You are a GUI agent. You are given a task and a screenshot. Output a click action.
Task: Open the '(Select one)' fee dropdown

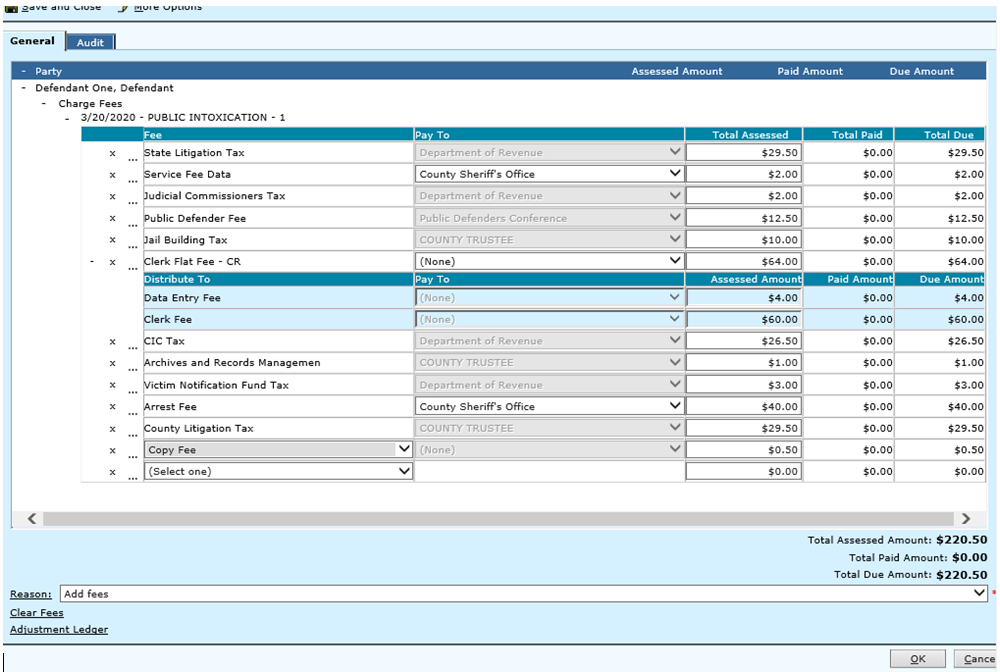(x=404, y=471)
